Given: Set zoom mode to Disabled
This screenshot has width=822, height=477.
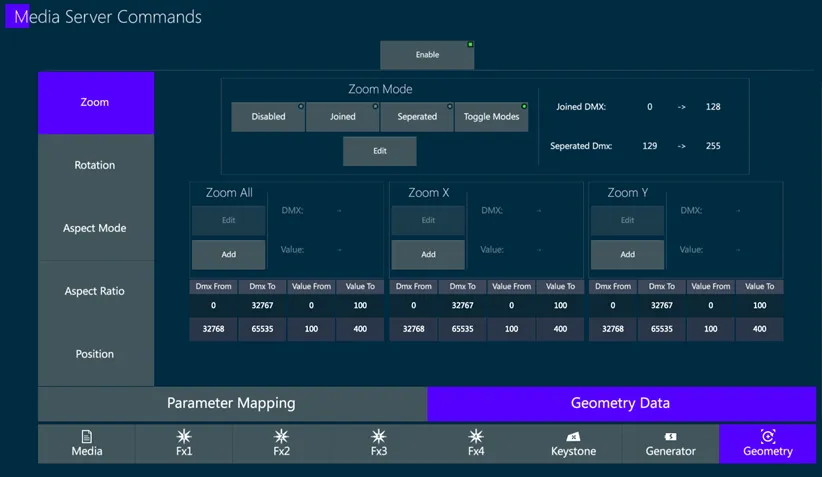Looking at the screenshot, I should 268,117.
